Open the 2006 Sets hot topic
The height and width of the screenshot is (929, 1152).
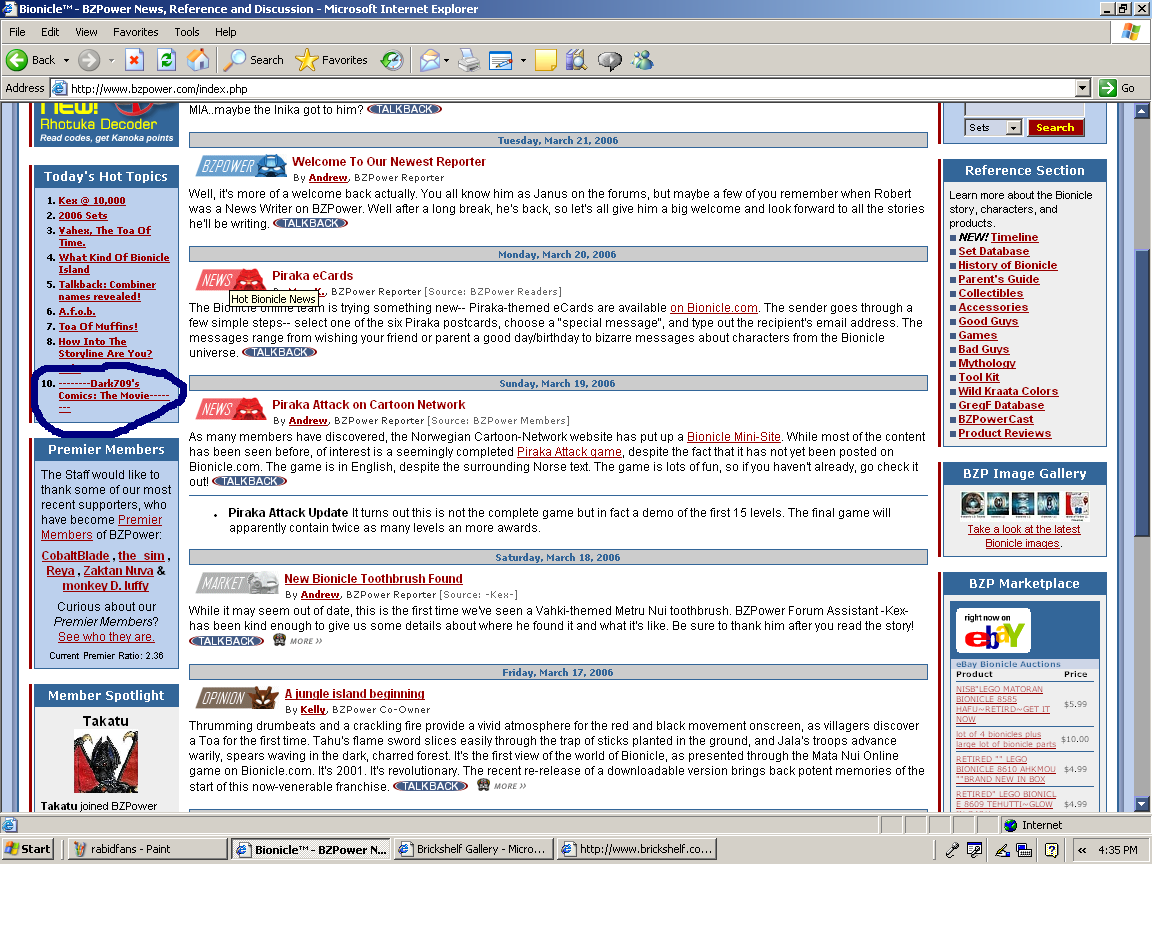click(x=82, y=215)
